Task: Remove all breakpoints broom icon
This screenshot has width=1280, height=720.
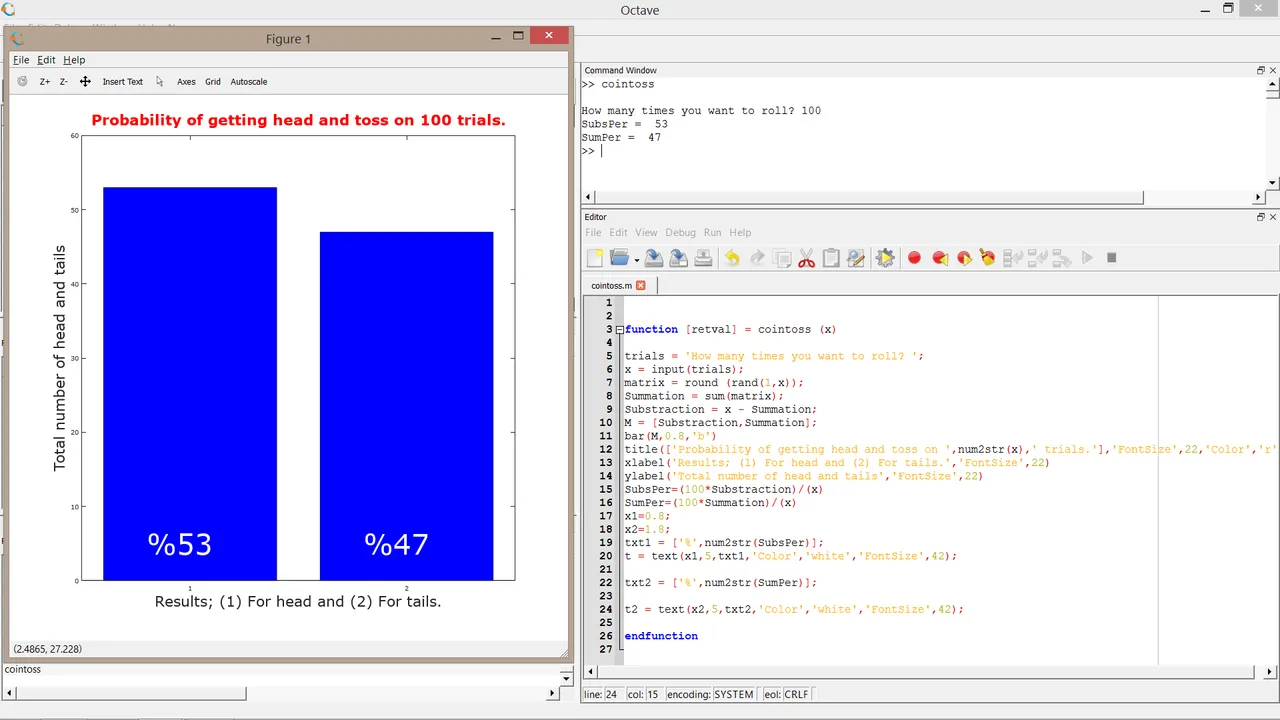Action: [988, 258]
